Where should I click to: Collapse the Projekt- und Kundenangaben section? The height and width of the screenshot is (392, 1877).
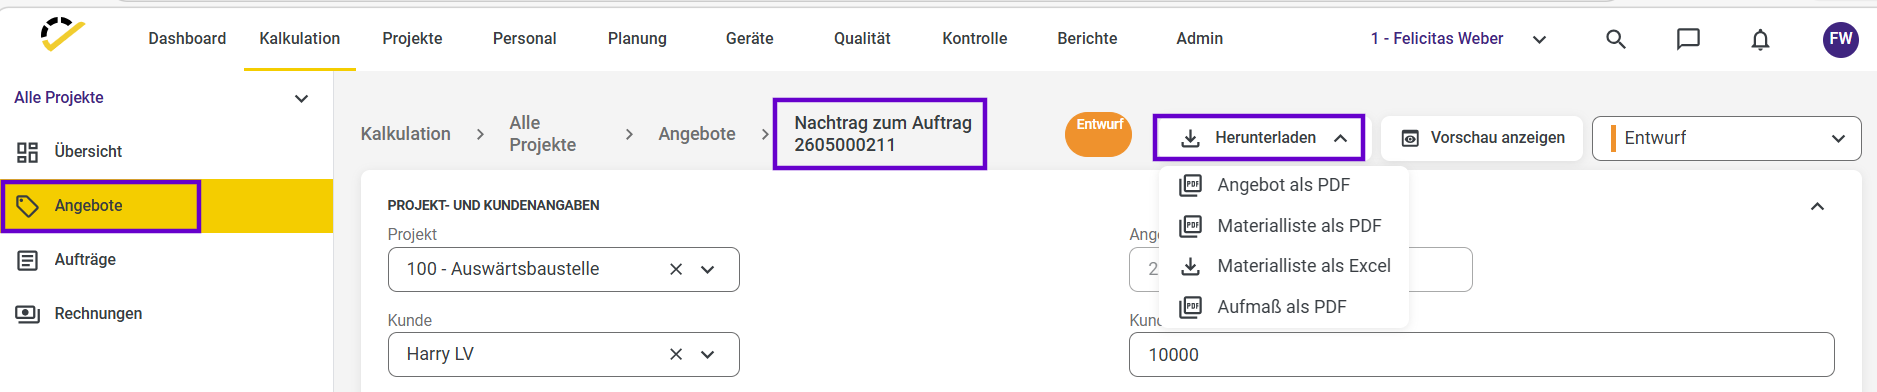coord(1817,206)
